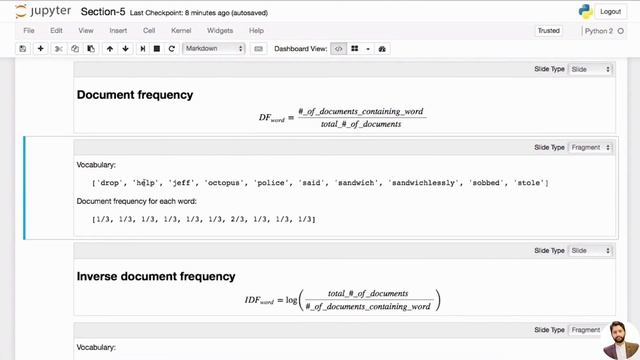The width and height of the screenshot is (640, 360).
Task: Open the Kernel menu
Action: point(181,31)
